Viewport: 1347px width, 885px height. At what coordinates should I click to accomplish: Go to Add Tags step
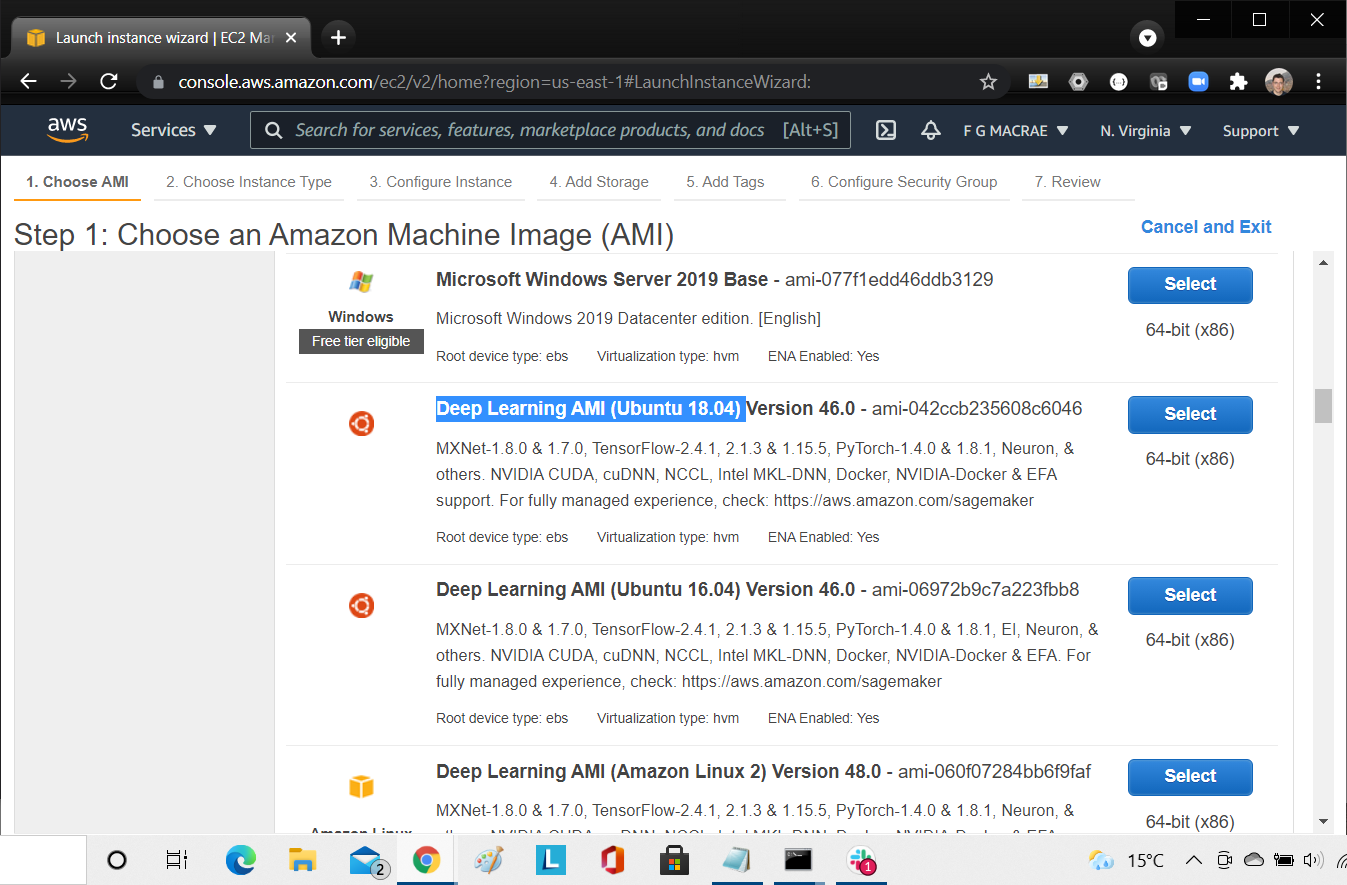725,182
